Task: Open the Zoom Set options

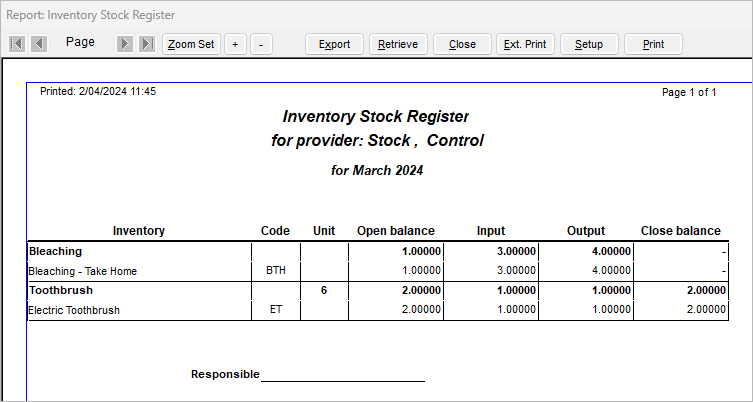Action: point(191,44)
